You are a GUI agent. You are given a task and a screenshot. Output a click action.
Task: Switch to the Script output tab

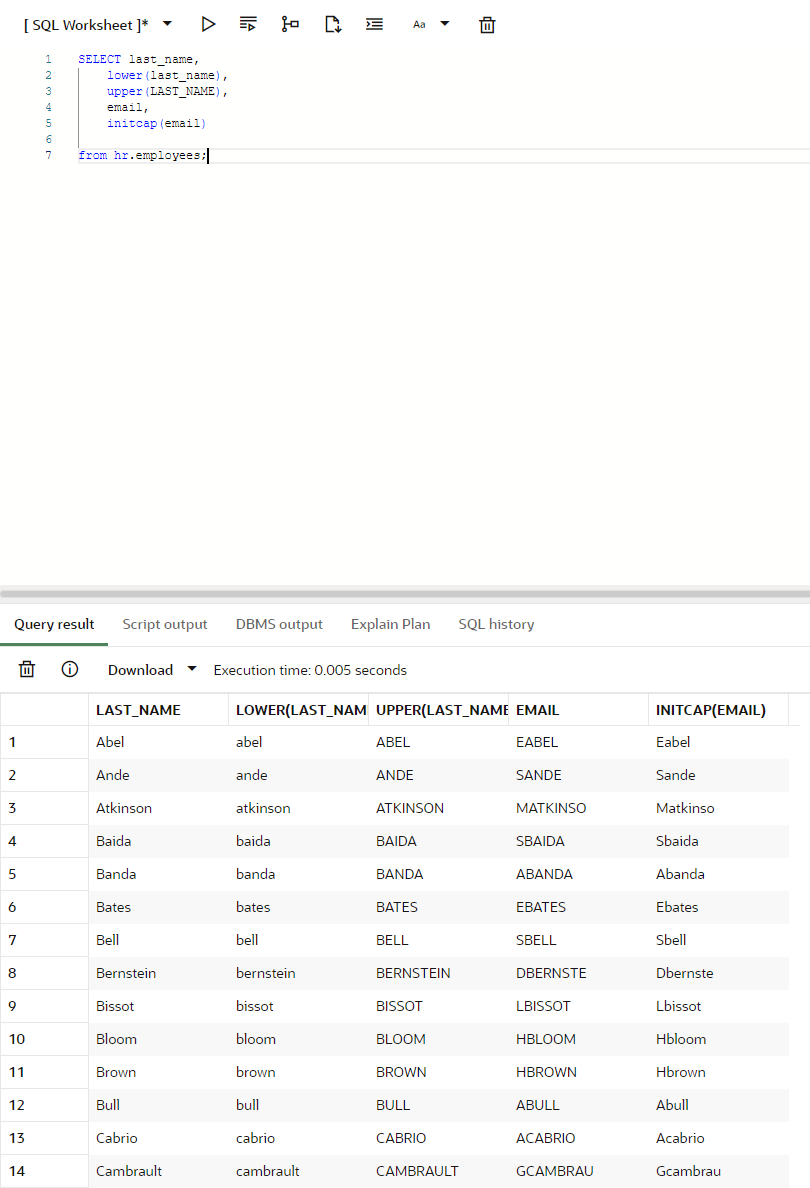click(x=164, y=624)
